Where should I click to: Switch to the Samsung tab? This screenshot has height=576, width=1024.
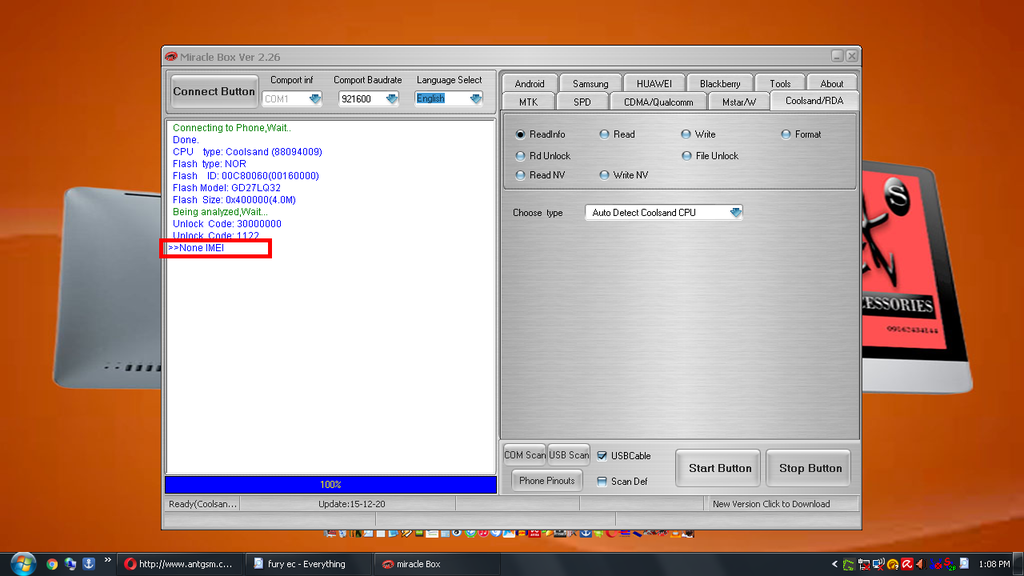[x=590, y=84]
